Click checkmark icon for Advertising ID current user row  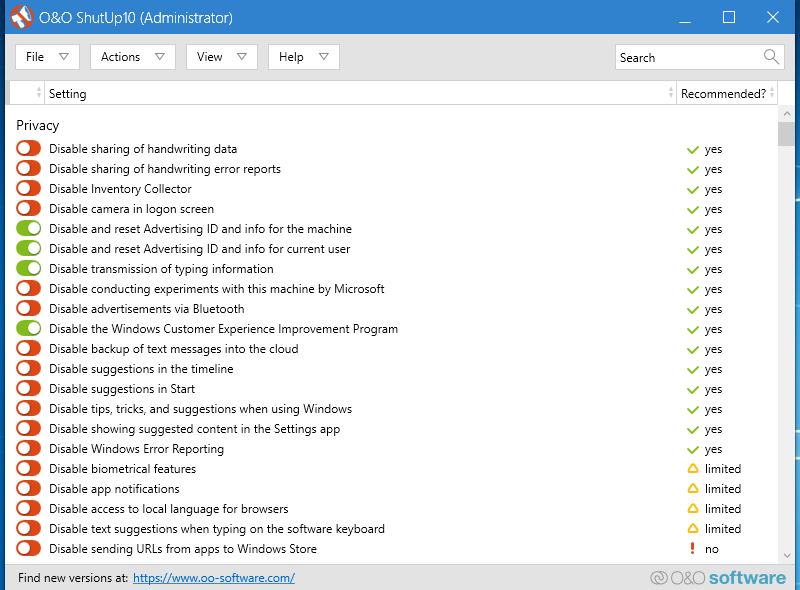692,250
